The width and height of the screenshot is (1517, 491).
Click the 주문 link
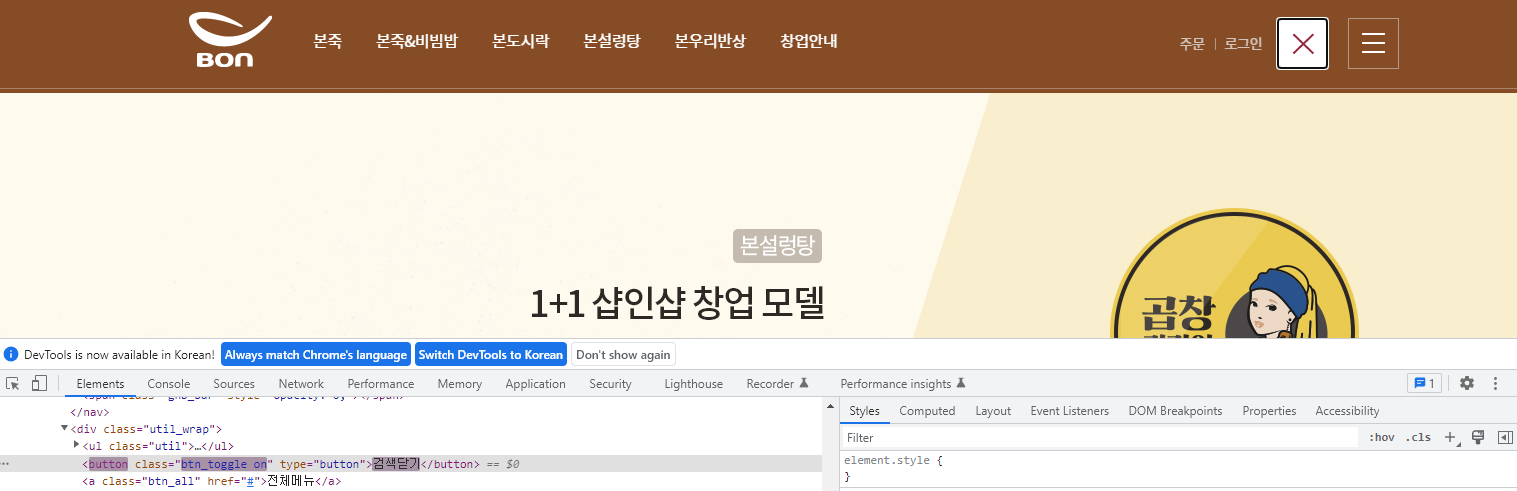coord(1192,43)
